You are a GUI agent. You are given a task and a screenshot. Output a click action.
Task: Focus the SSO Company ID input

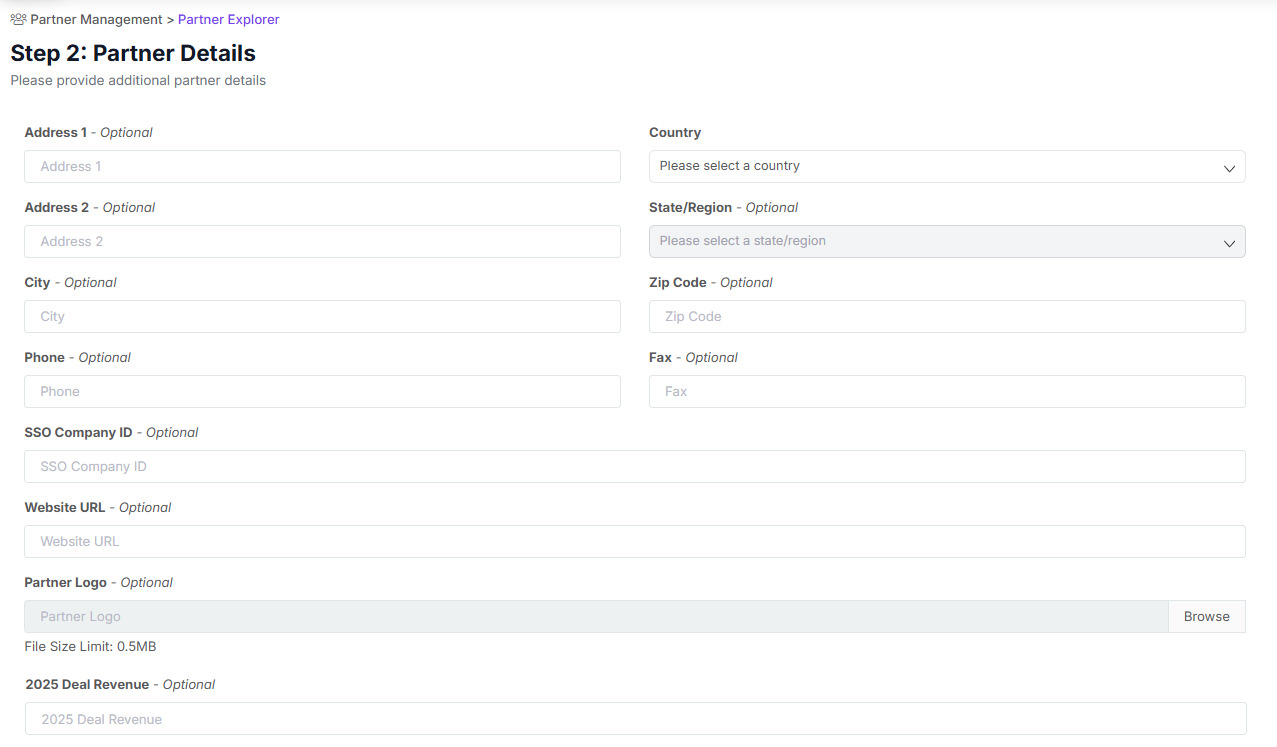(x=634, y=466)
